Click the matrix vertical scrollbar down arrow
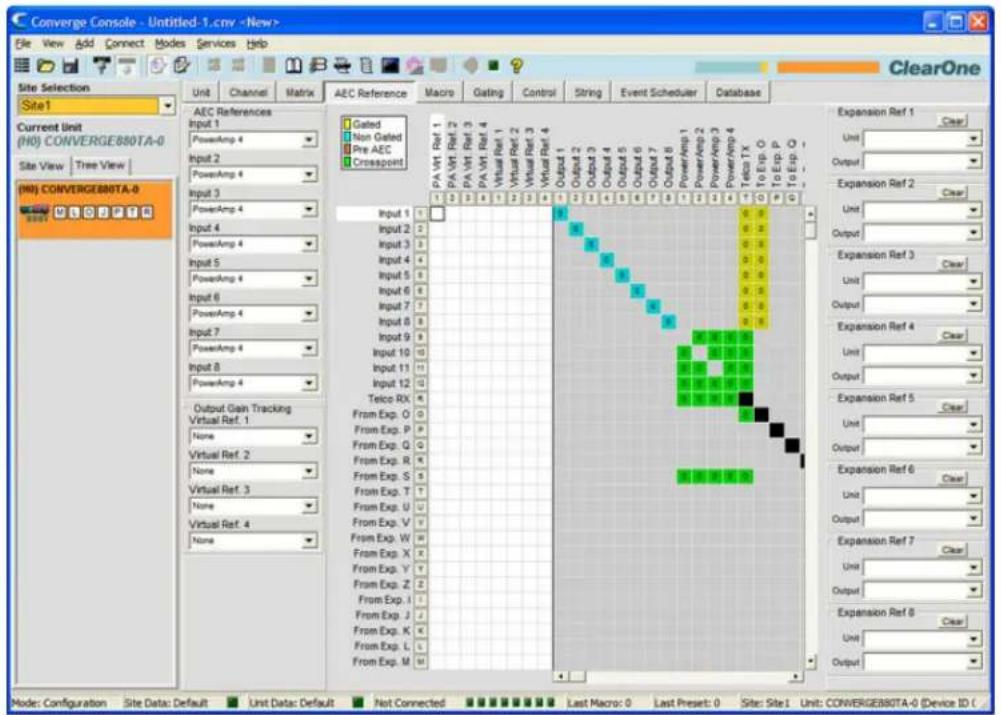Viewport: 1001px width, 715px height. click(811, 662)
